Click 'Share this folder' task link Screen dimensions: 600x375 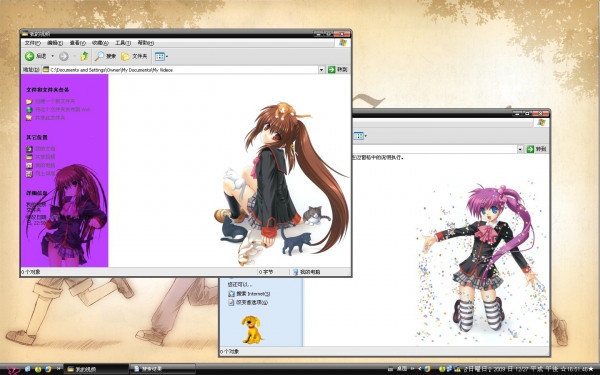(x=50, y=118)
